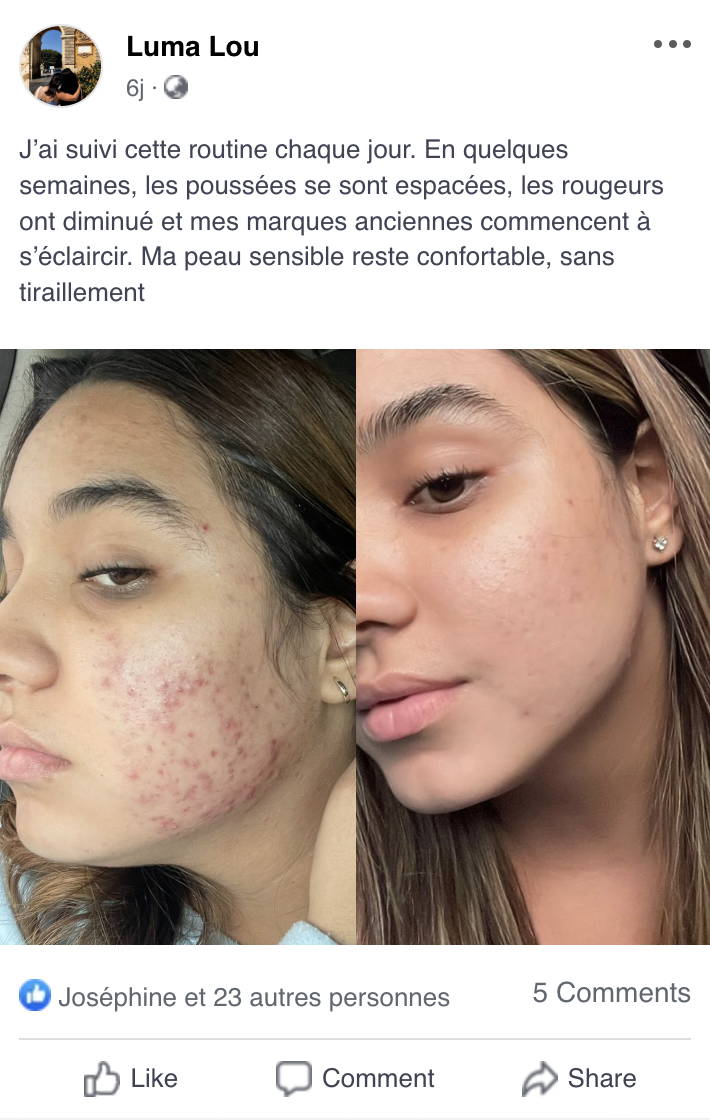710x1120 pixels.
Task: Click the globe public audience icon
Action: [176, 88]
